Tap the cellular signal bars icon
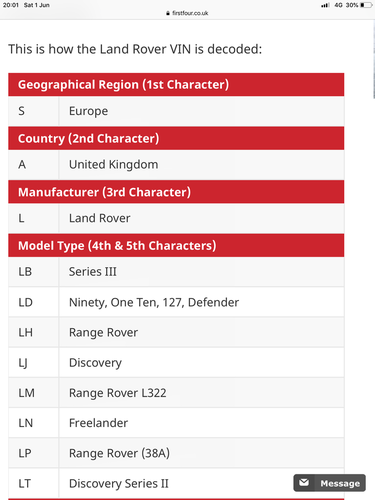This screenshot has height=500, width=375. click(325, 5)
